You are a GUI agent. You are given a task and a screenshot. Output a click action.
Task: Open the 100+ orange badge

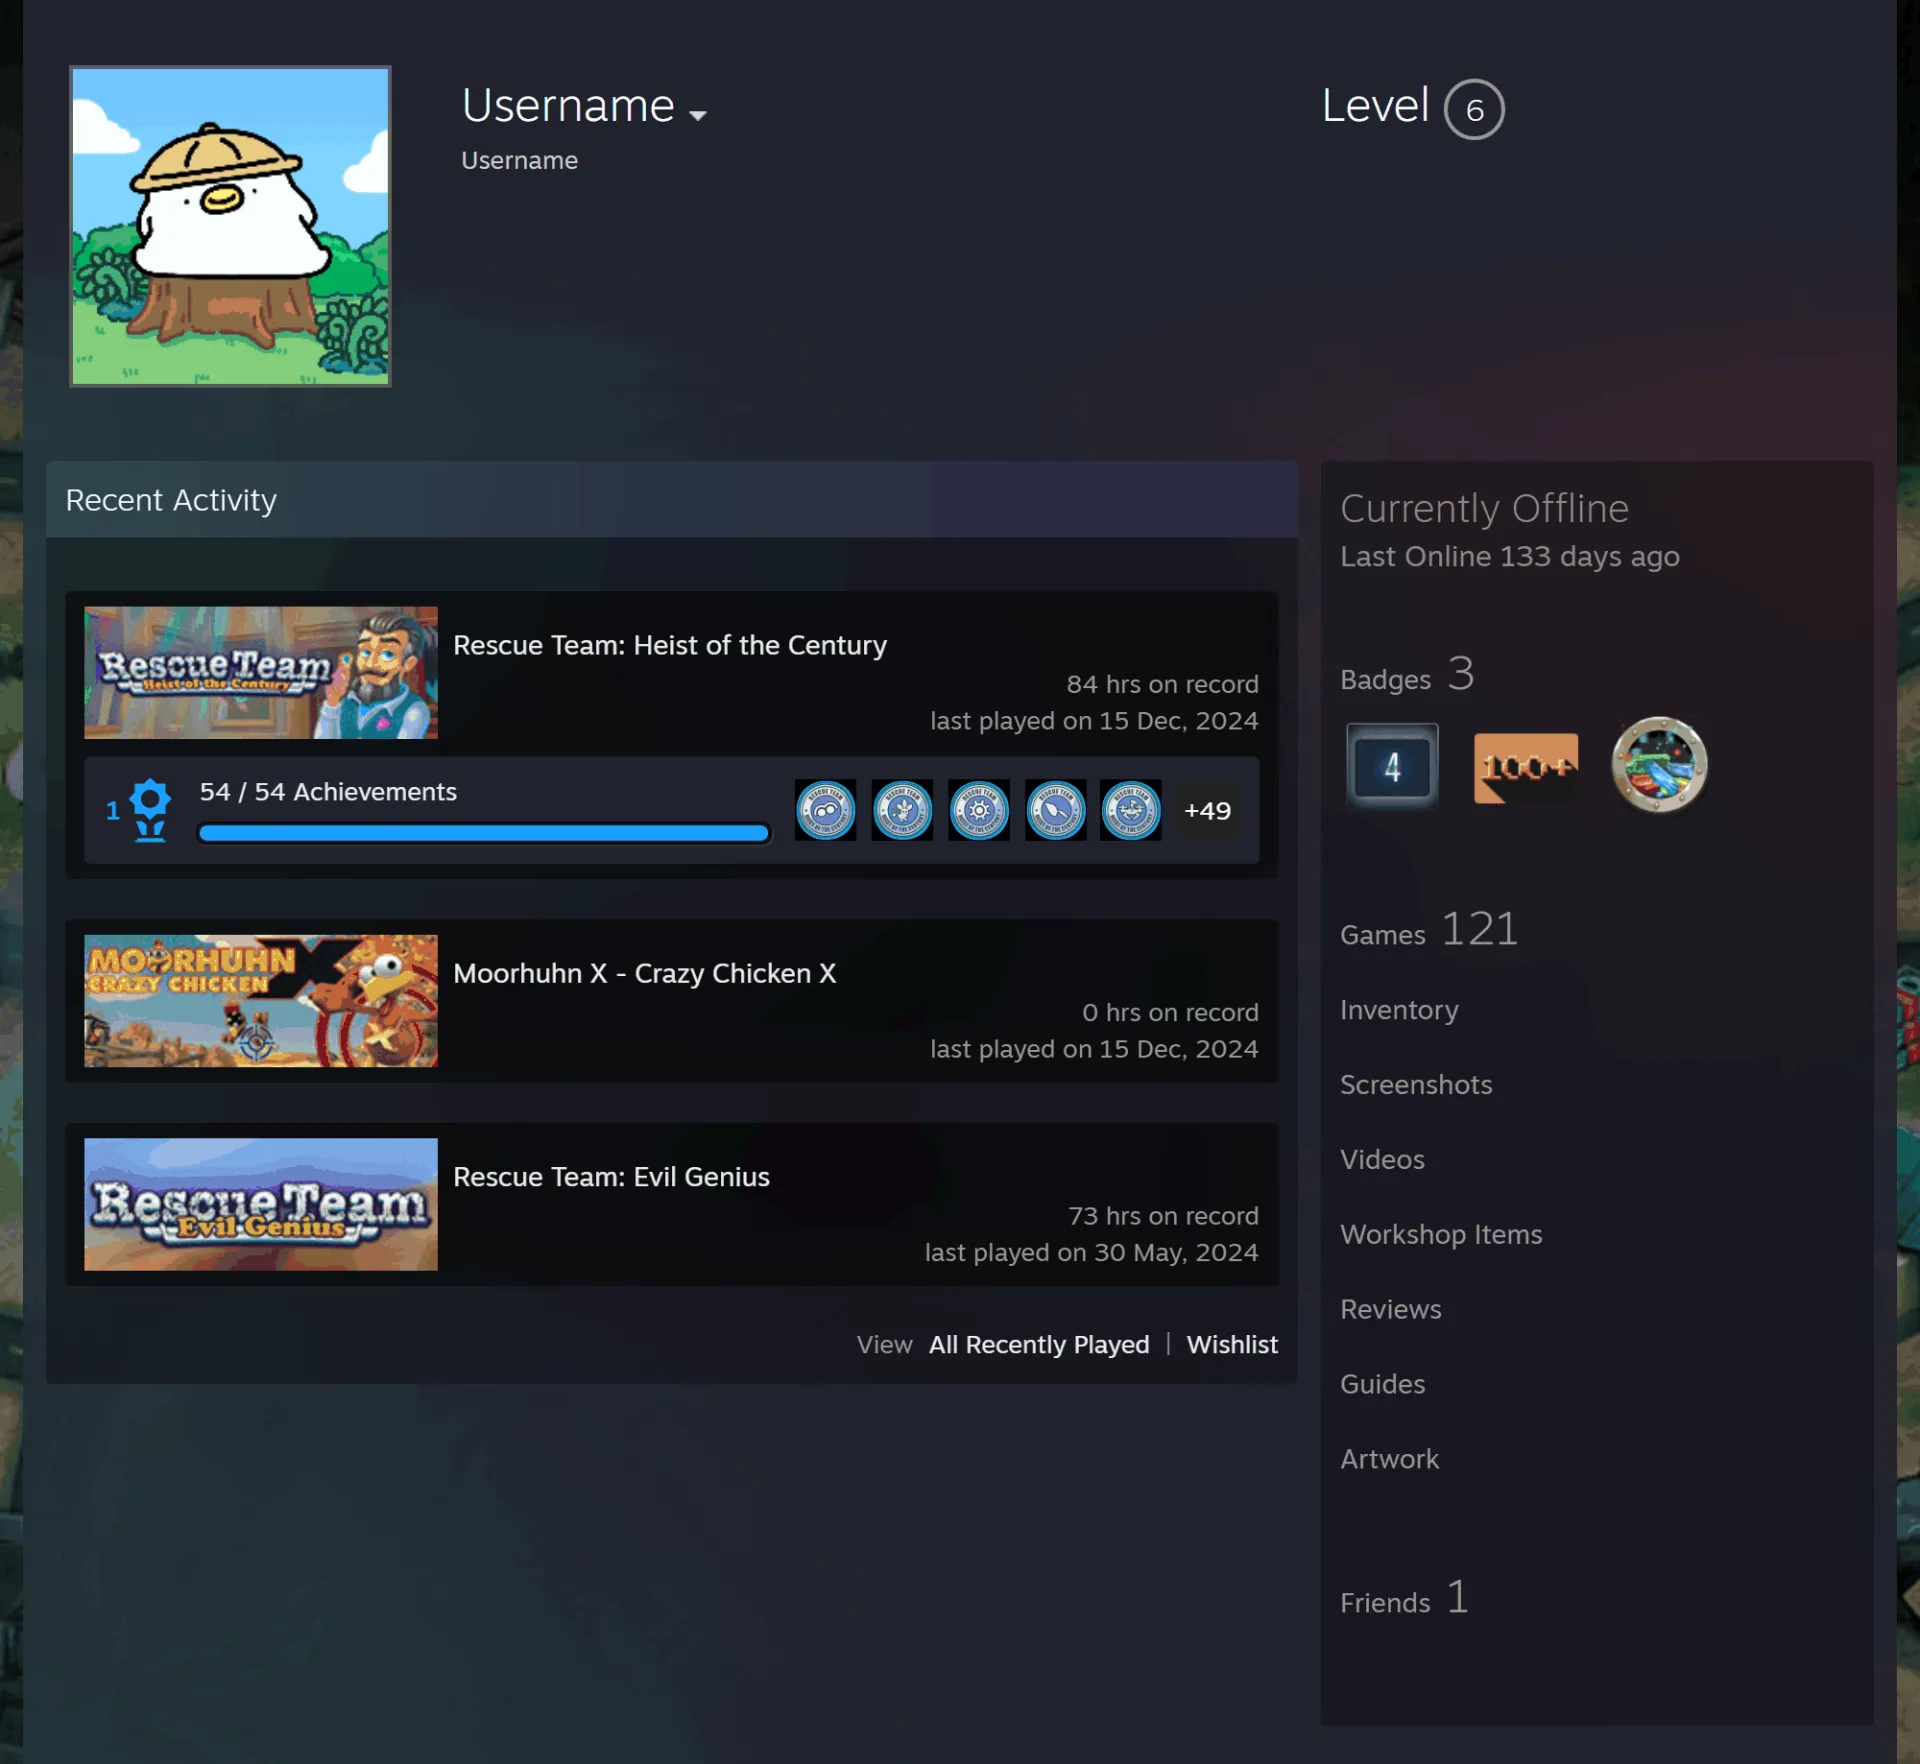pyautogui.click(x=1526, y=766)
